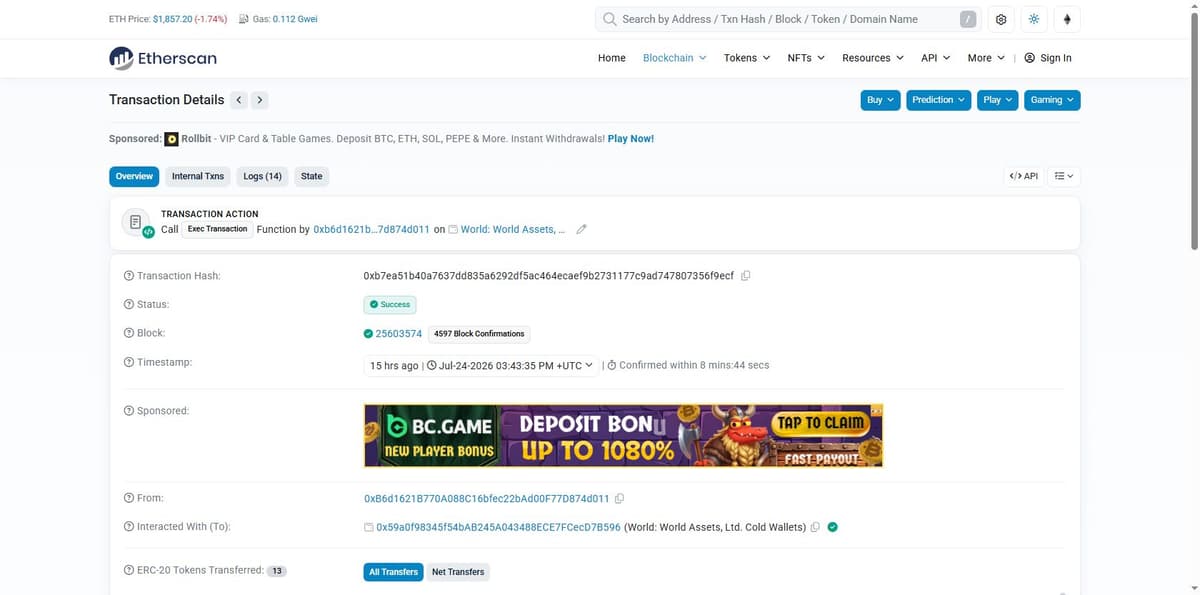Expand the Resources menu

pos(873,58)
